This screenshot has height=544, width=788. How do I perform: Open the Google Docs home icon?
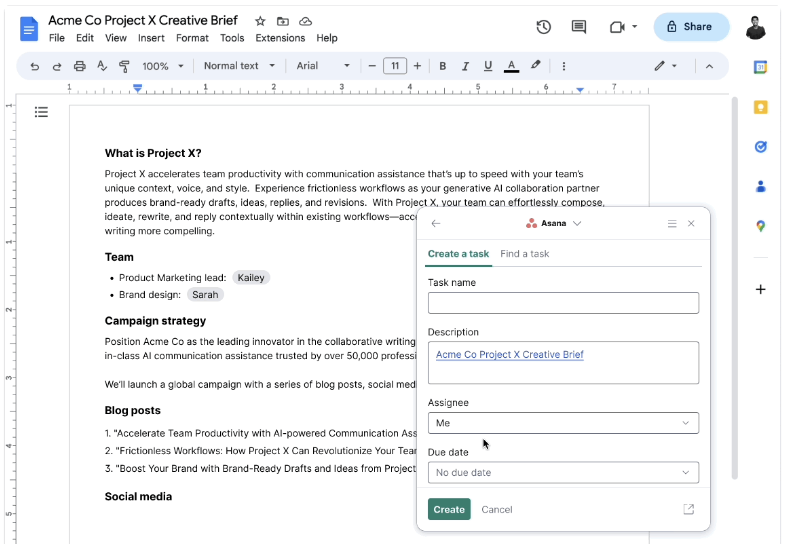point(29,29)
